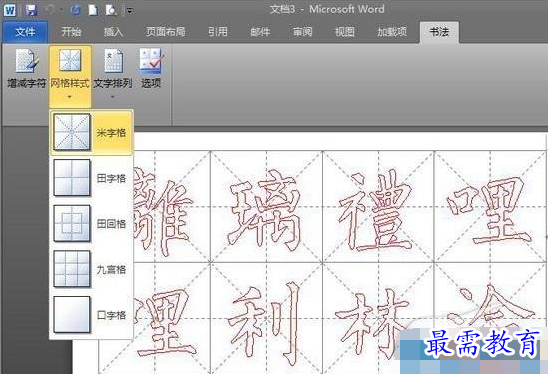548x374 pixels.
Task: Click the 禮 calligraphy character in document
Action: 376,210
